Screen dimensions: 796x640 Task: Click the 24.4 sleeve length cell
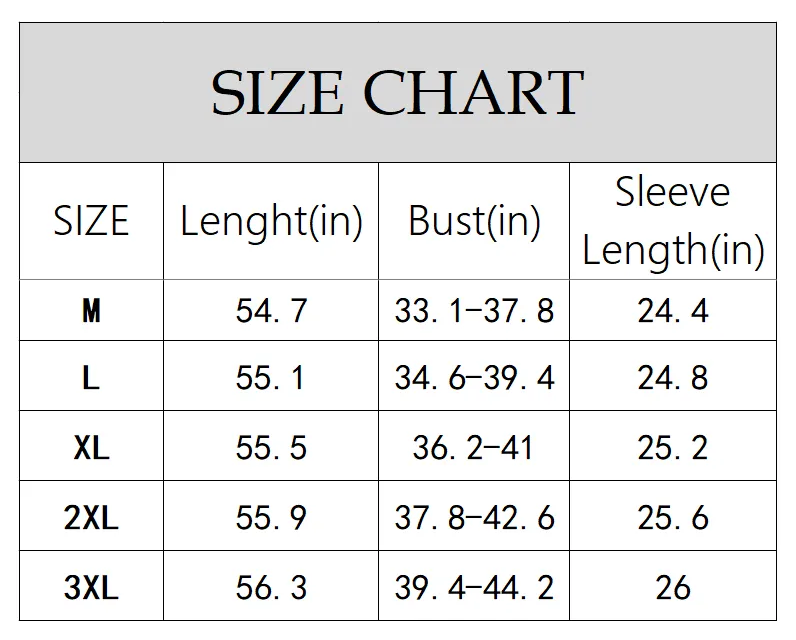pos(673,310)
